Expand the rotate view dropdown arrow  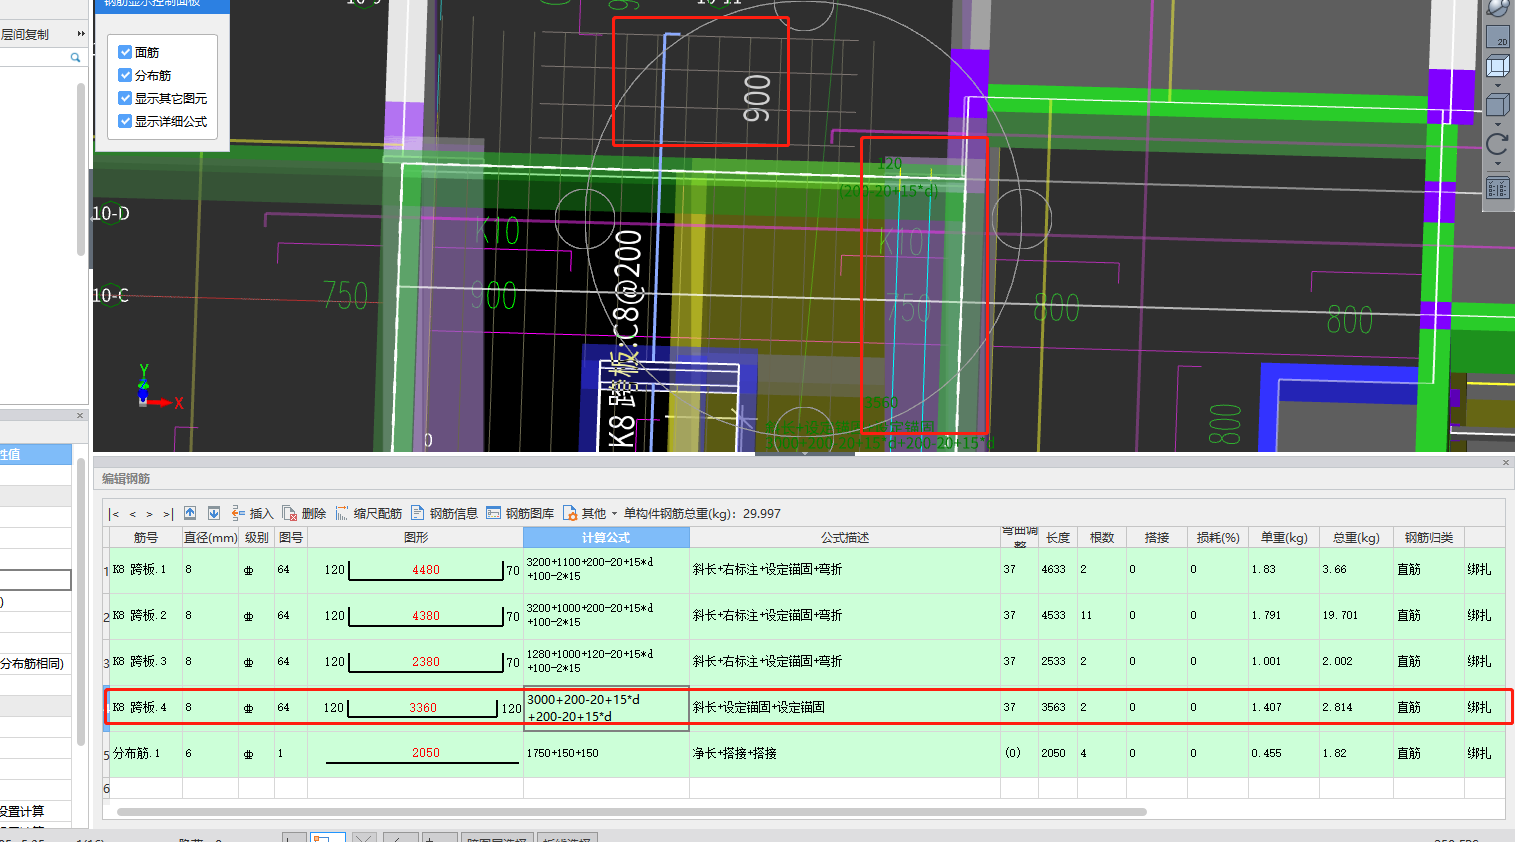click(x=1498, y=165)
